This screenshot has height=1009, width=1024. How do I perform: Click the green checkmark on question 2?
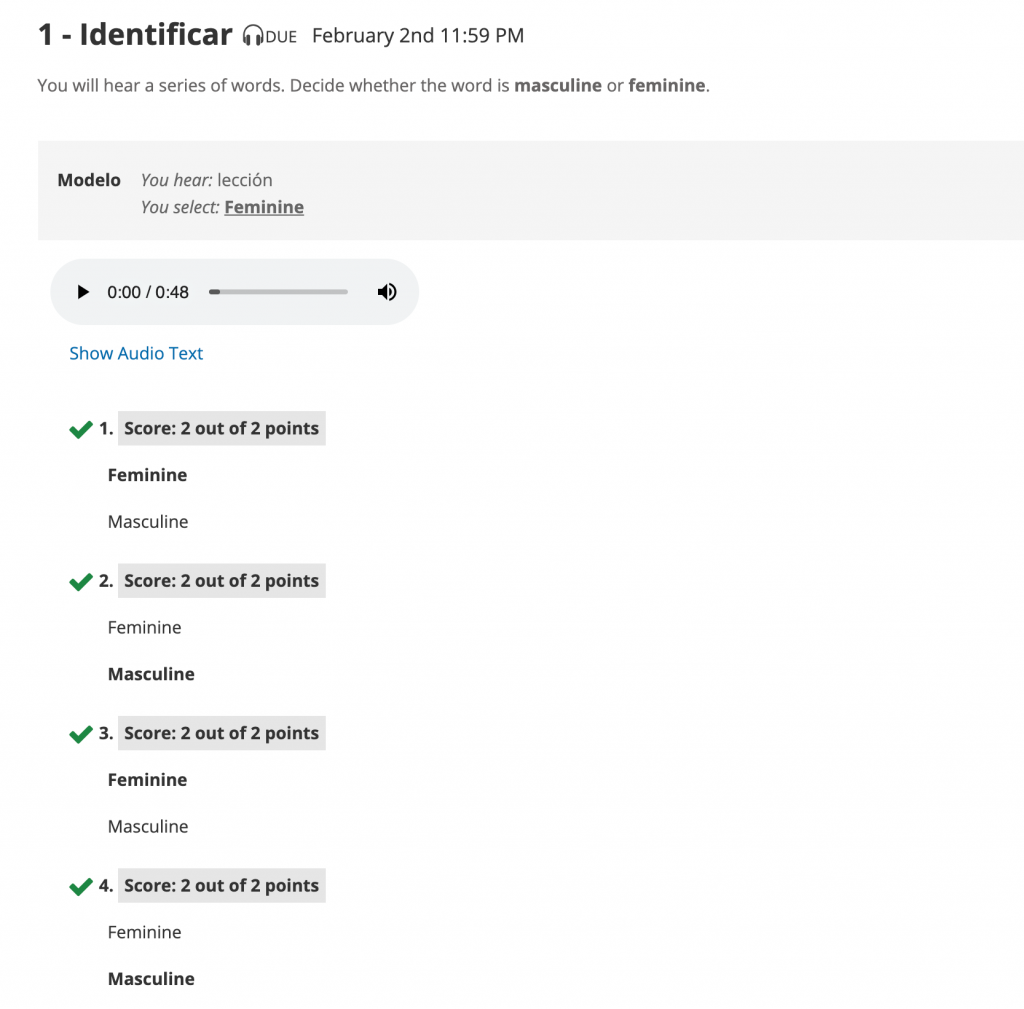point(81,581)
